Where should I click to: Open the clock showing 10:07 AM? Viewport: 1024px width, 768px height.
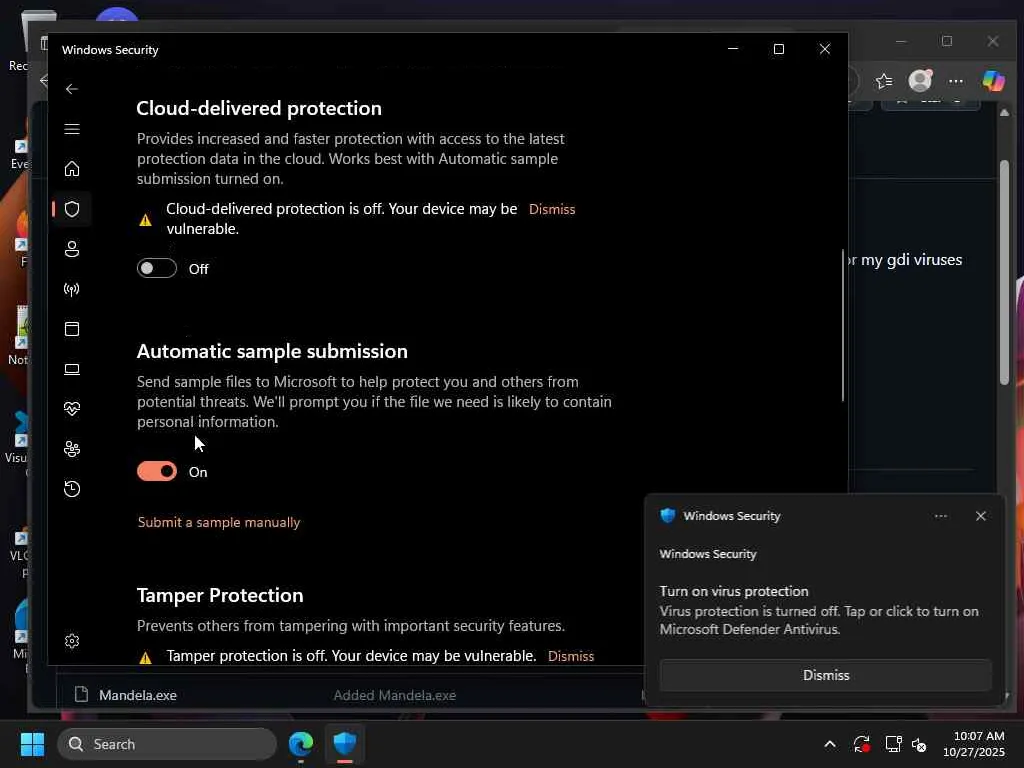tap(974, 744)
